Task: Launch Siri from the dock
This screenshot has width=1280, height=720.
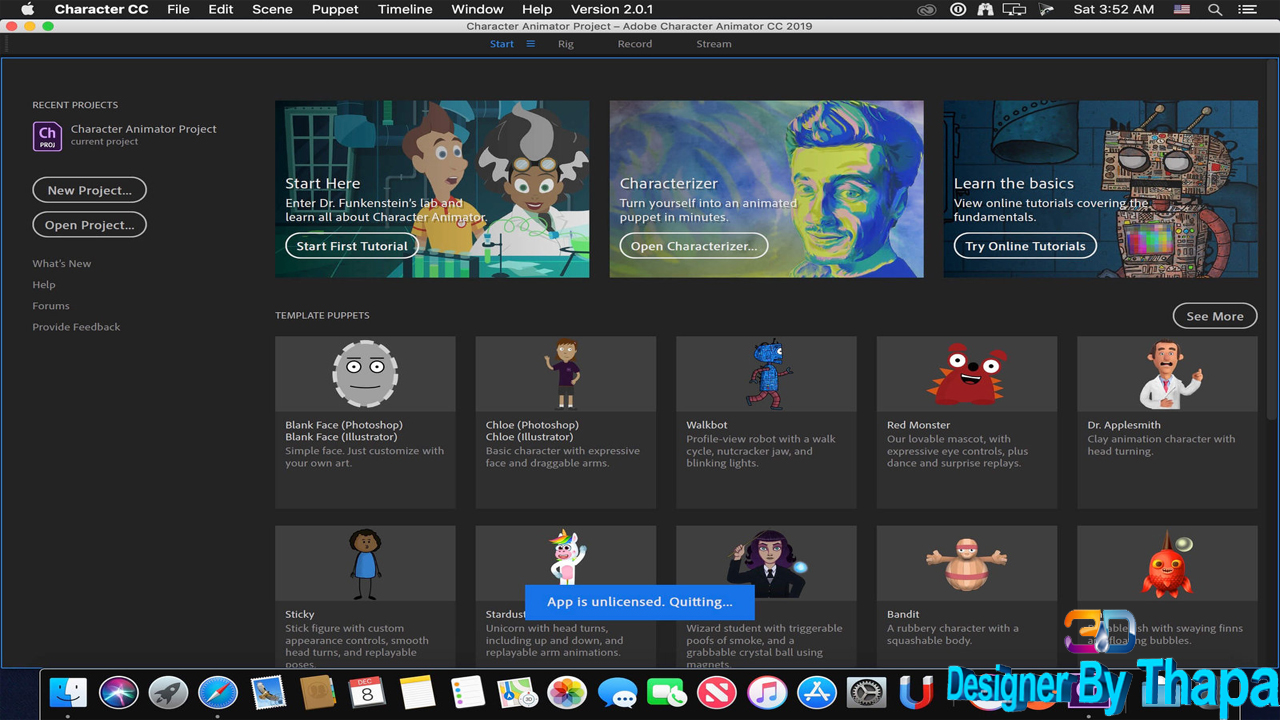Action: 118,692
